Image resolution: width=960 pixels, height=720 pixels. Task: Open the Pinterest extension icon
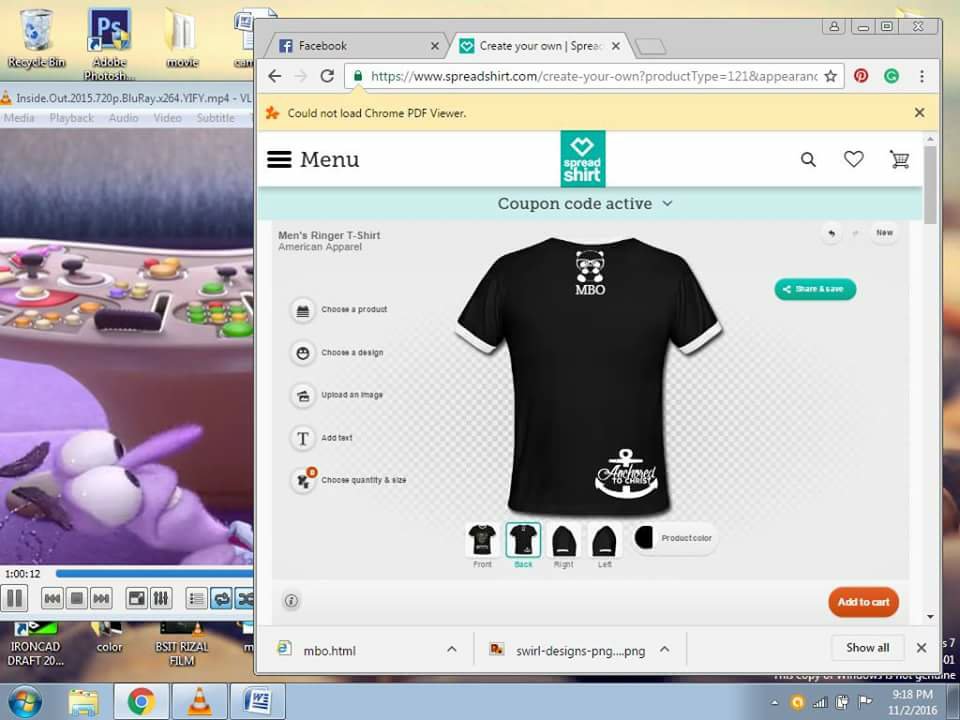click(x=861, y=76)
